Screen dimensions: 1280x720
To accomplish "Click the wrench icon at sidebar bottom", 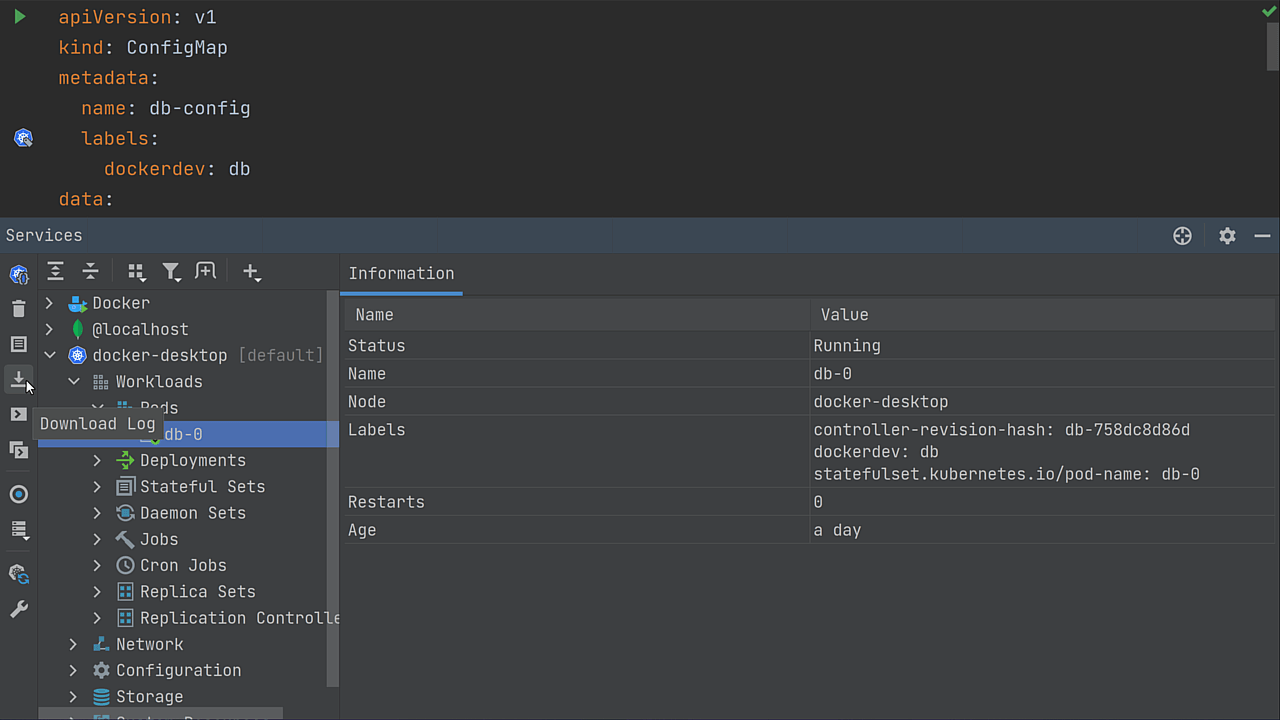I will (18, 609).
